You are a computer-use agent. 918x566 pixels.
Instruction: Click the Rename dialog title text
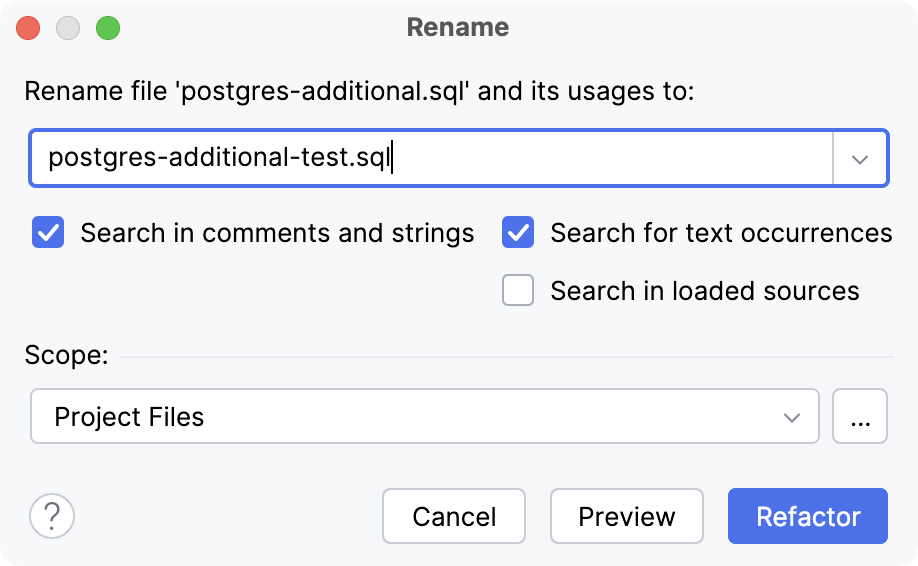point(458,28)
